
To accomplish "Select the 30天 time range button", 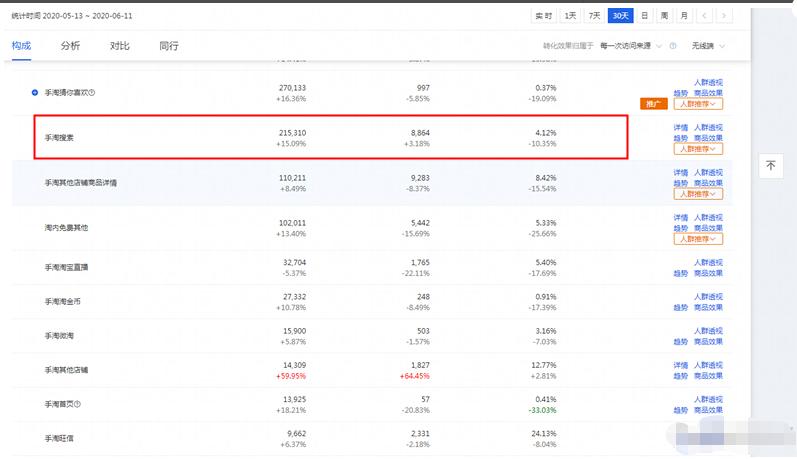I will [621, 16].
